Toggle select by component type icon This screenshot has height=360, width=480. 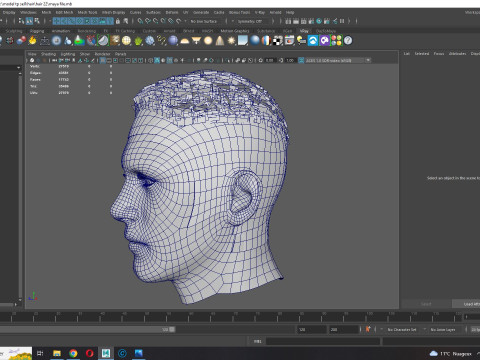[37, 21]
